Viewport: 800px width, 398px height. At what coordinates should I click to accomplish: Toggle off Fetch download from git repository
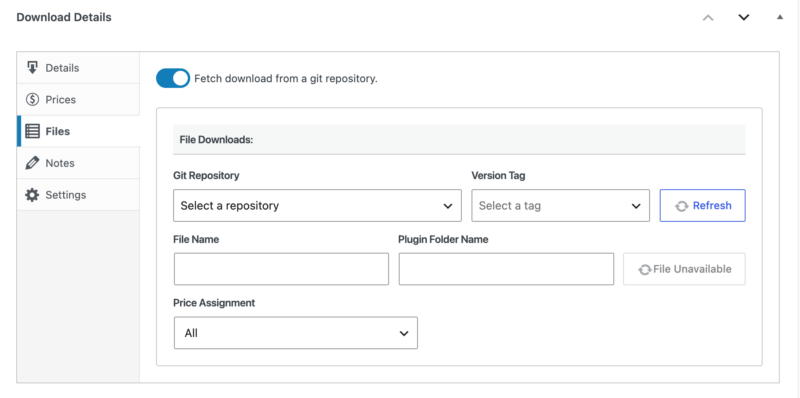click(x=172, y=79)
